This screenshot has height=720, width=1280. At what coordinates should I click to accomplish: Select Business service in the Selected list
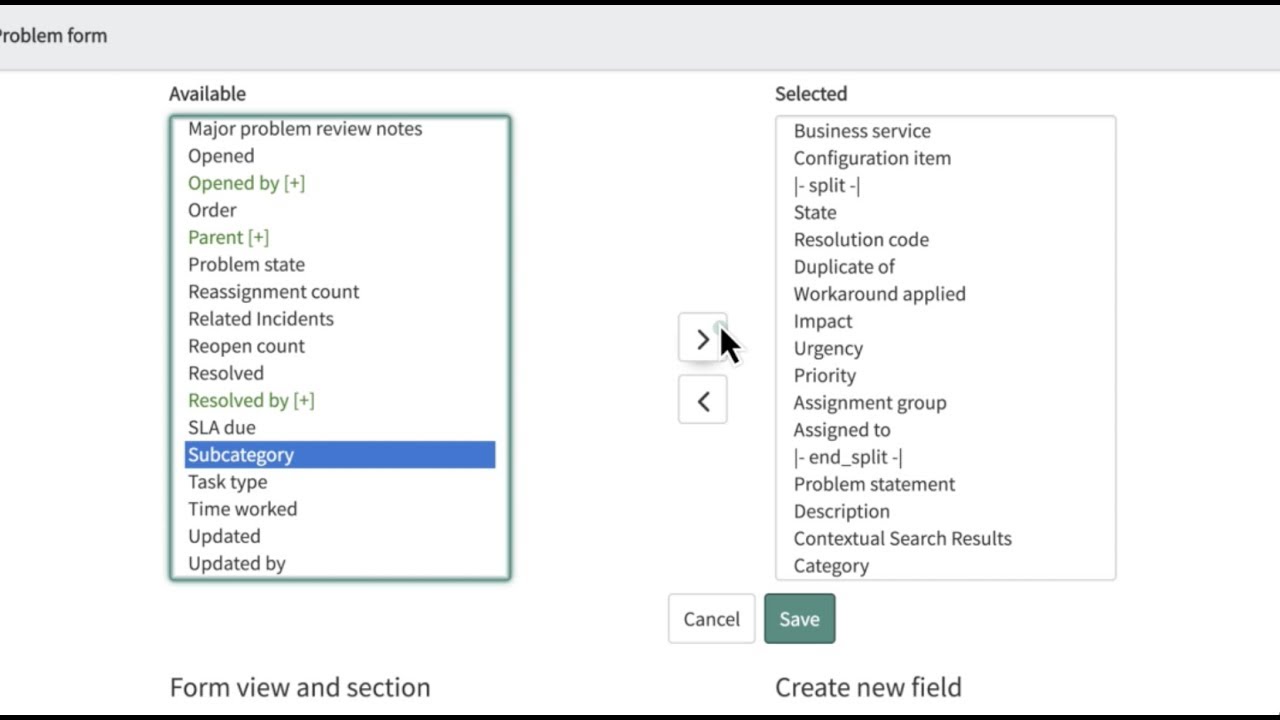pos(861,131)
